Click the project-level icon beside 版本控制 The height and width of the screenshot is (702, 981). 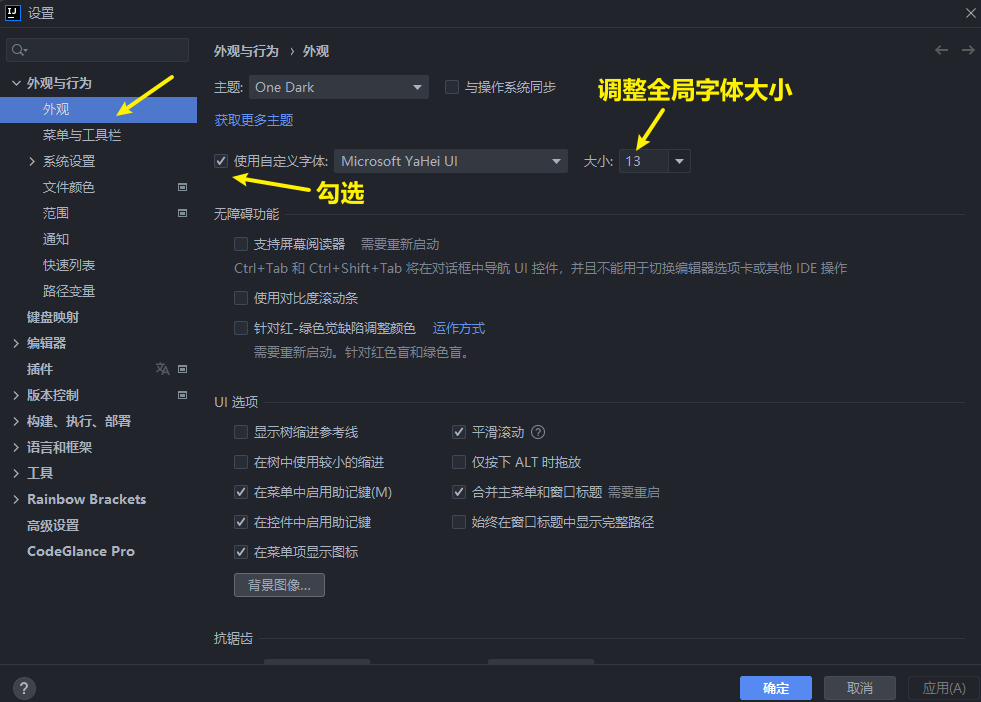tap(183, 395)
